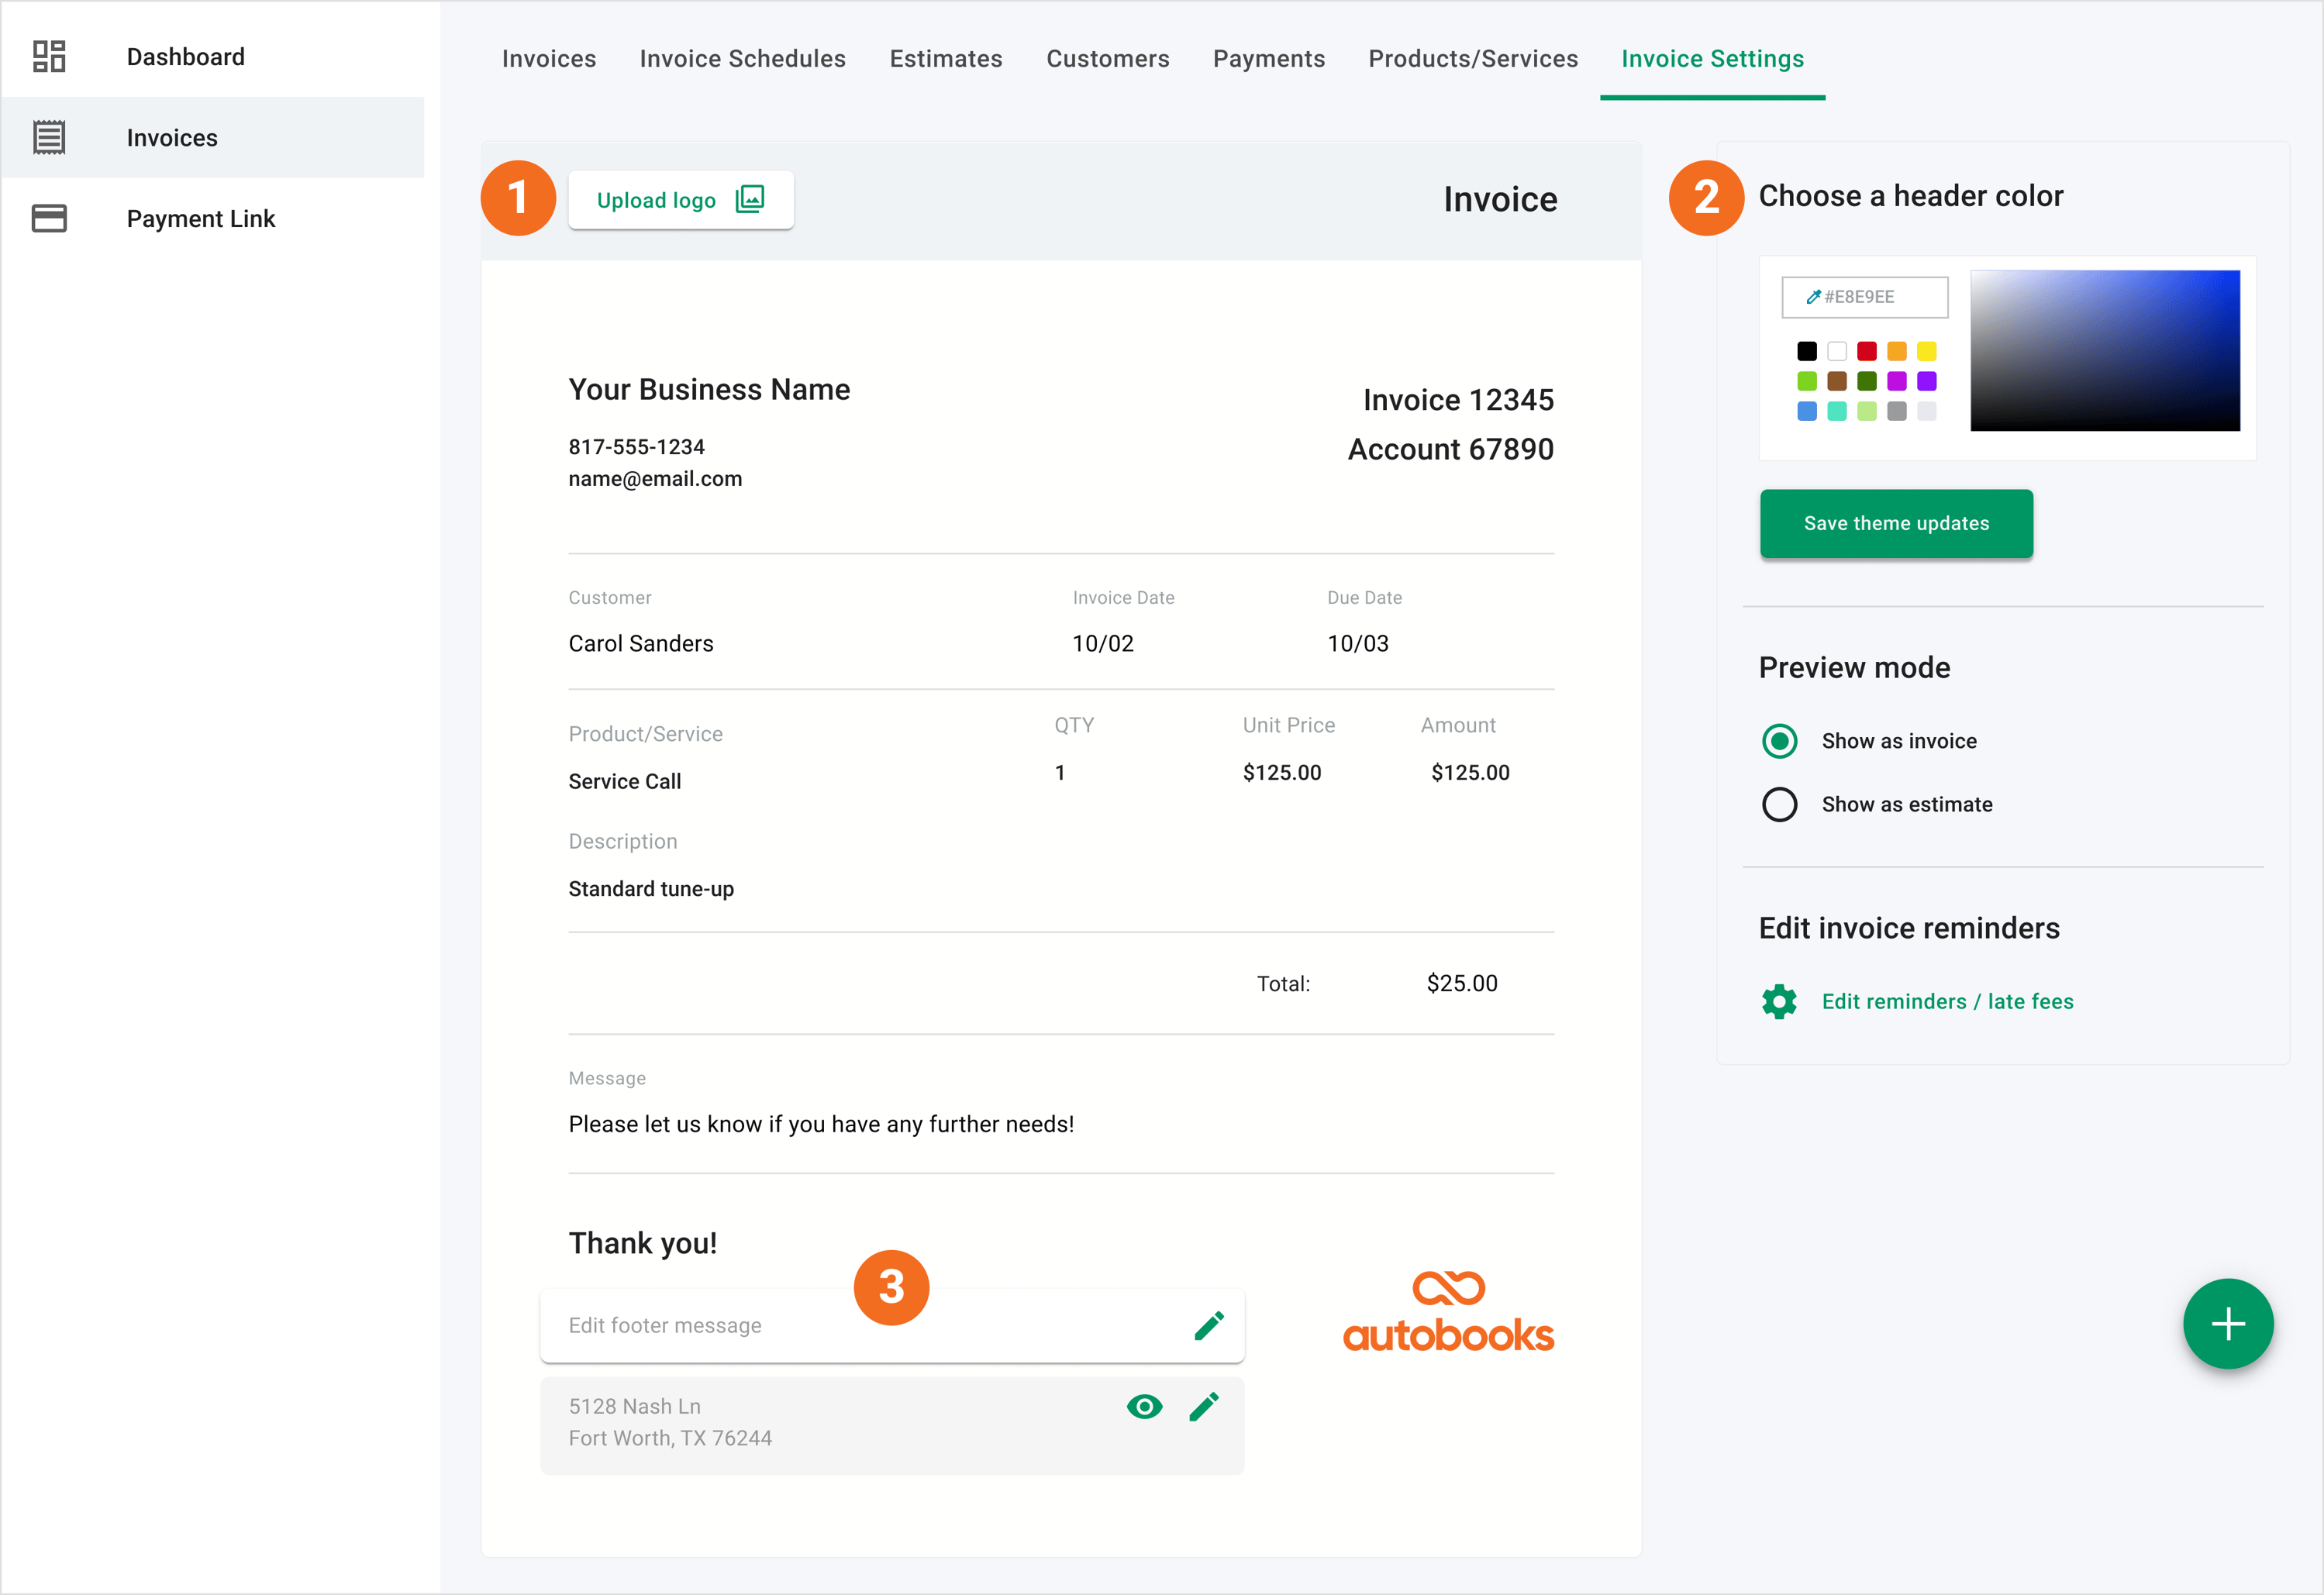Go to the Customers tab
Screen dimensions: 2324x1595
tap(1107, 59)
